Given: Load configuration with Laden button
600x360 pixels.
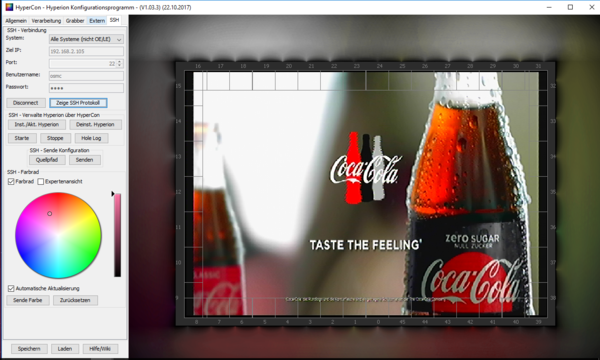Looking at the screenshot, I should pyautogui.click(x=65, y=349).
